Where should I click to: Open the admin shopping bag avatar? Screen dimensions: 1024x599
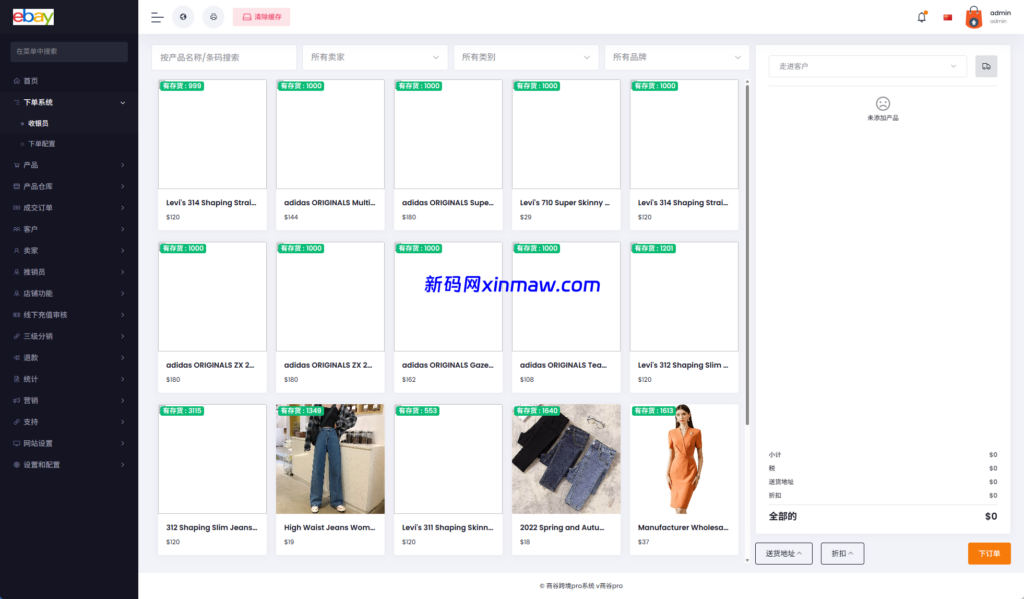pyautogui.click(x=974, y=17)
